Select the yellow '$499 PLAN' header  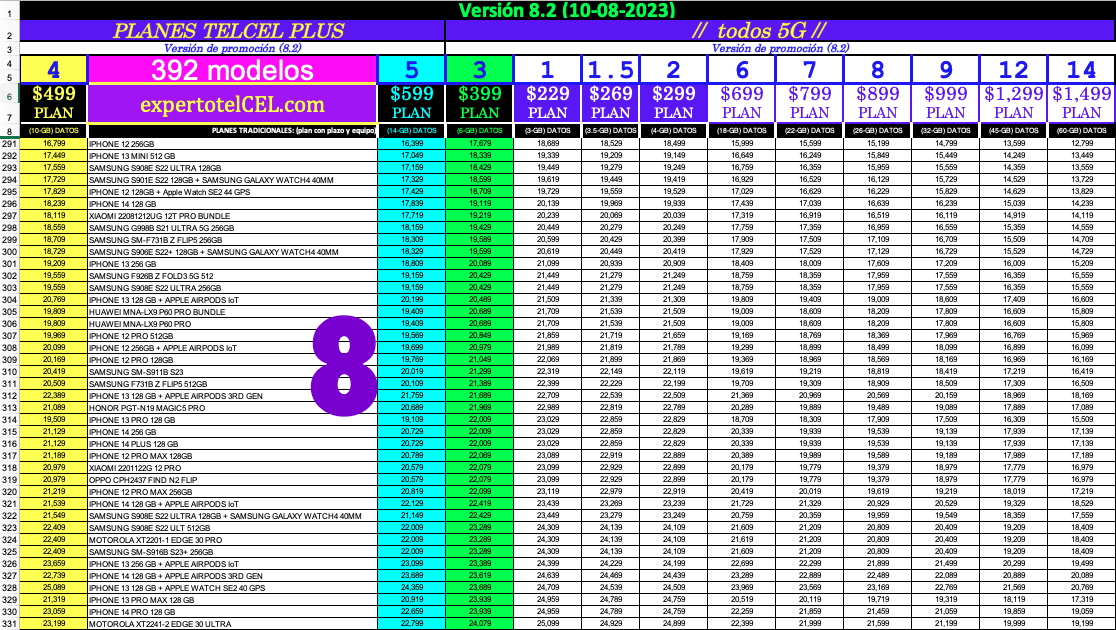[x=53, y=104]
